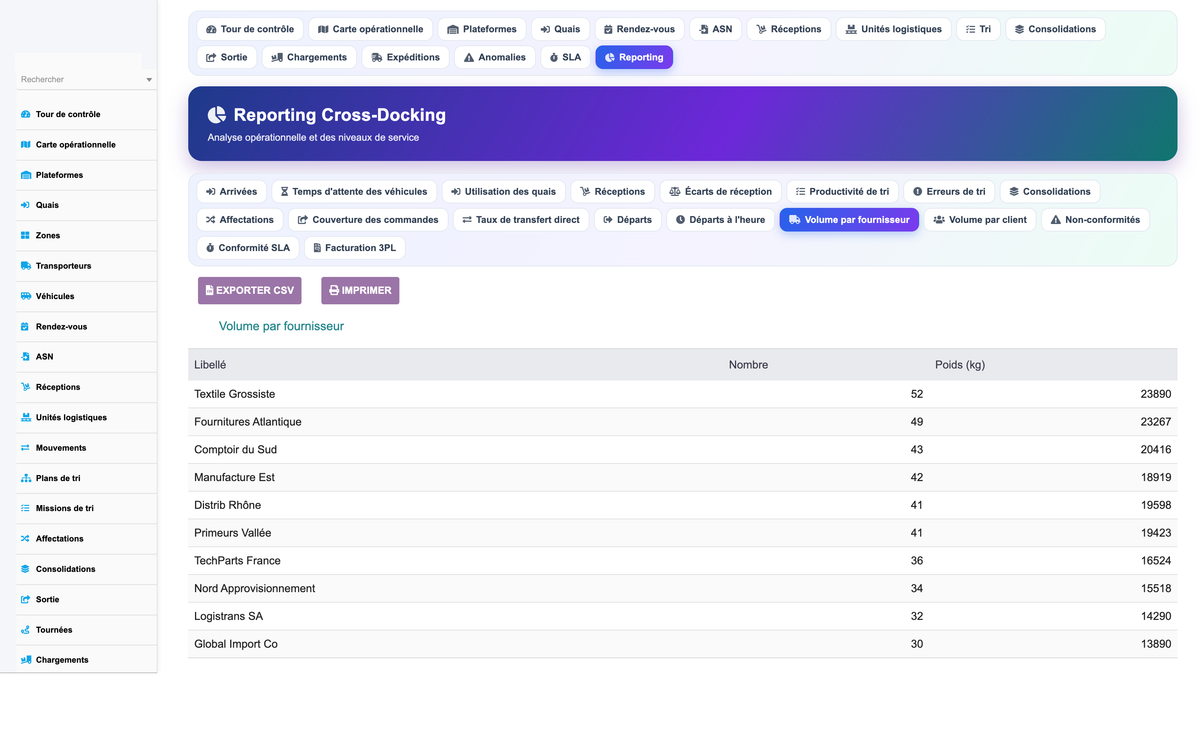Open Consolidations top navigation tab
Image resolution: width=1200 pixels, height=743 pixels.
1055,29
